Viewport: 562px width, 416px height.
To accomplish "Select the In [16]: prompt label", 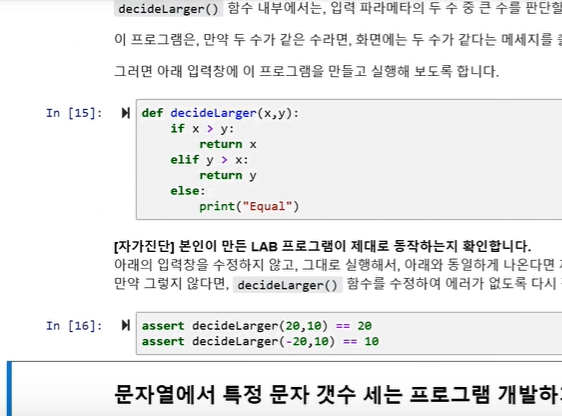I will tap(74, 326).
